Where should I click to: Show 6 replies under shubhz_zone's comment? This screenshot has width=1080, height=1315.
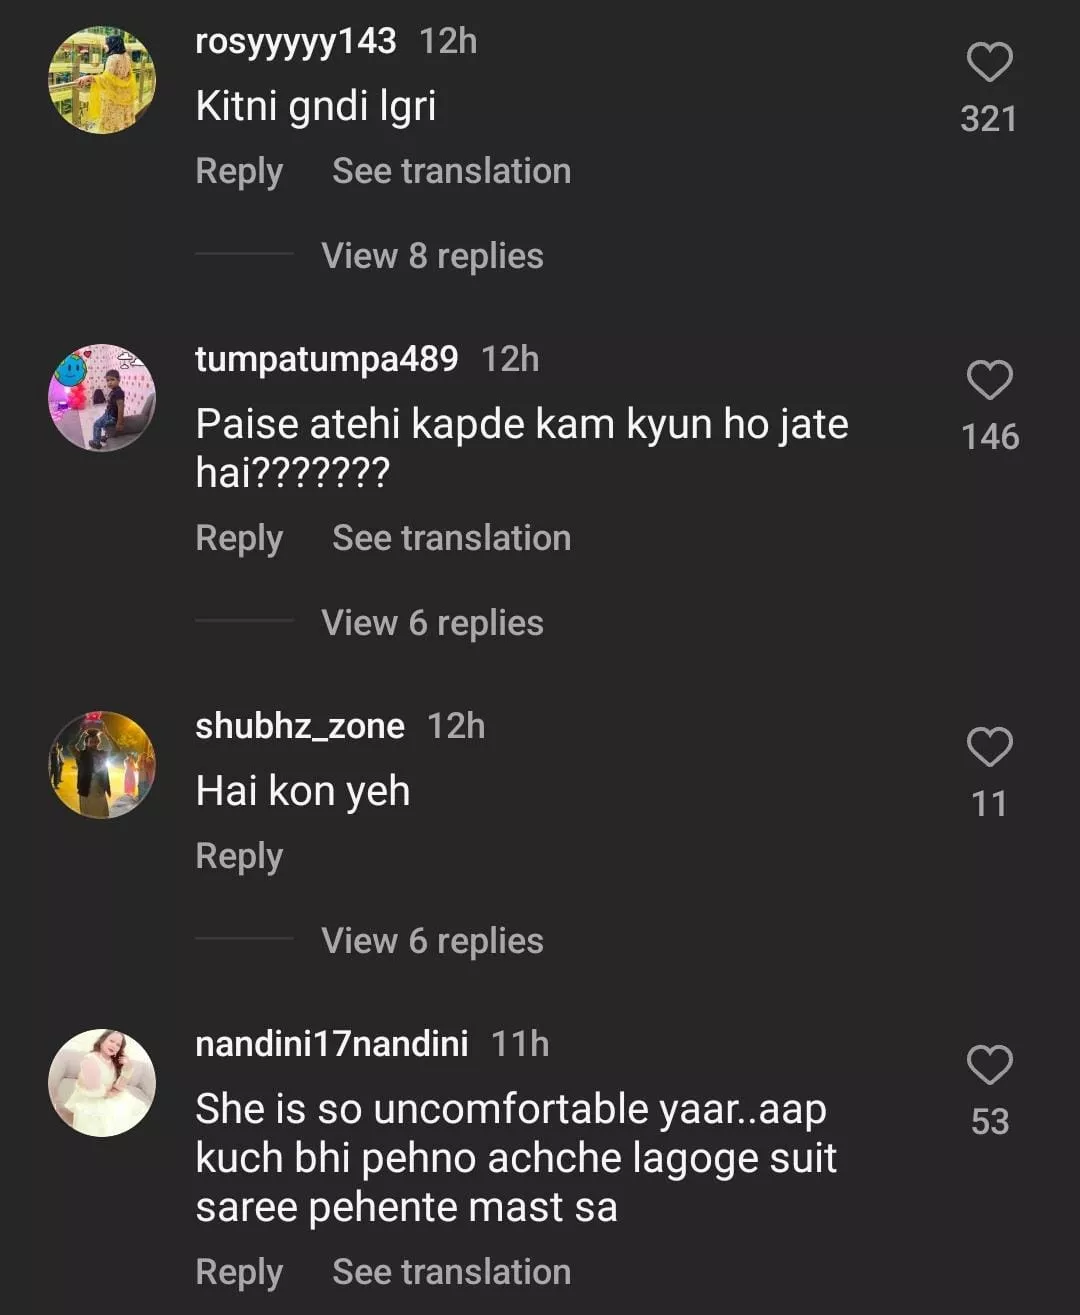[x=432, y=941]
